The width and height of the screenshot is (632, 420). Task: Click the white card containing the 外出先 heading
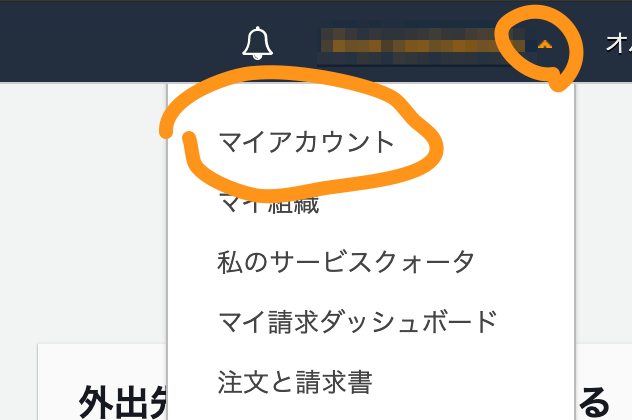102,382
